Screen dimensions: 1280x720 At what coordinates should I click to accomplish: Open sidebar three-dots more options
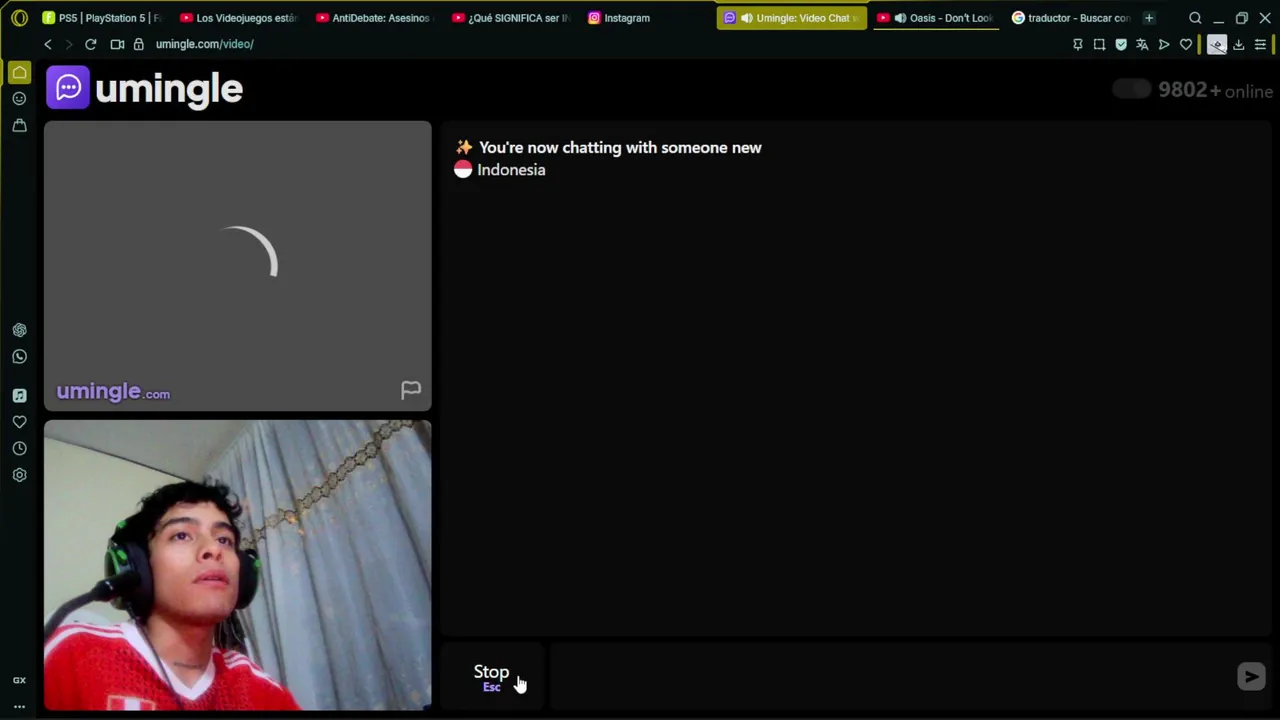pyautogui.click(x=19, y=706)
